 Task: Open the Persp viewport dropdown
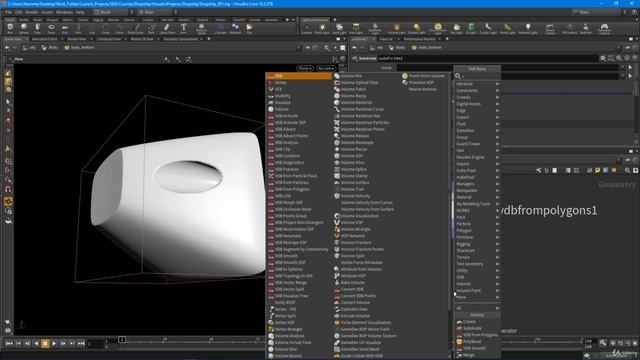pyautogui.click(x=304, y=68)
